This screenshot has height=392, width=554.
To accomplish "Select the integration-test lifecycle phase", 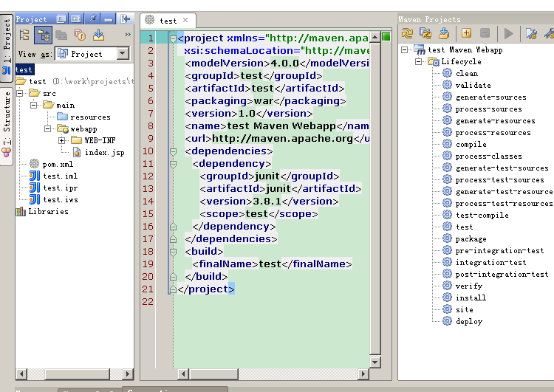I will click(484, 262).
